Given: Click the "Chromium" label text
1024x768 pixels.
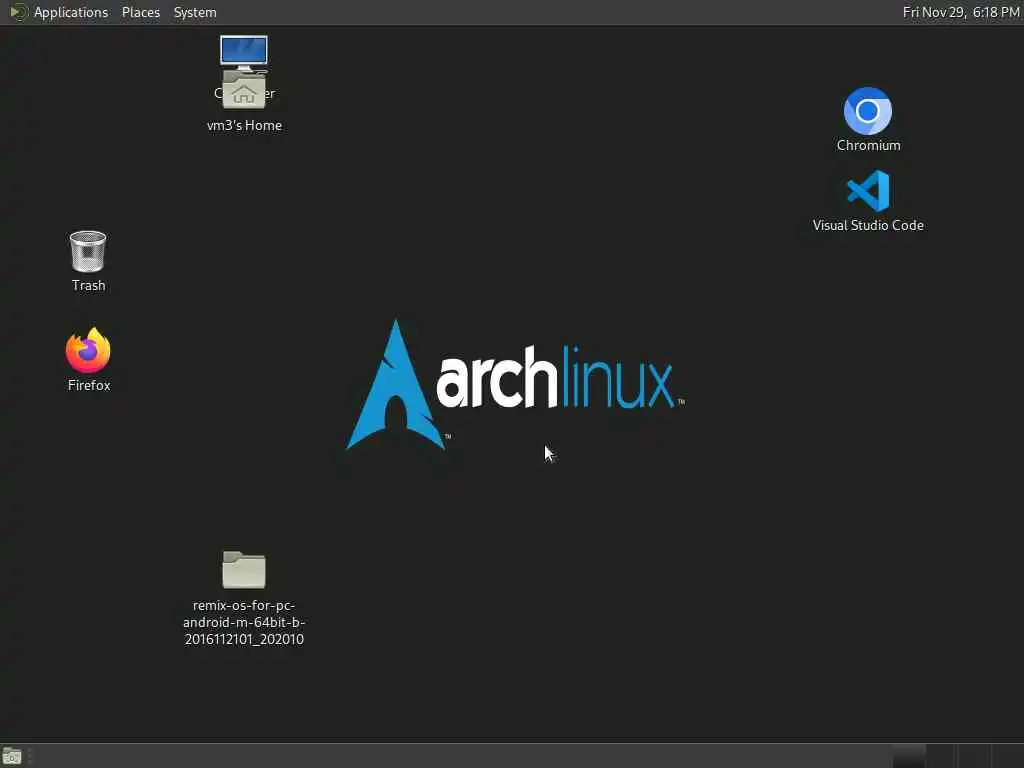Looking at the screenshot, I should tap(869, 146).
